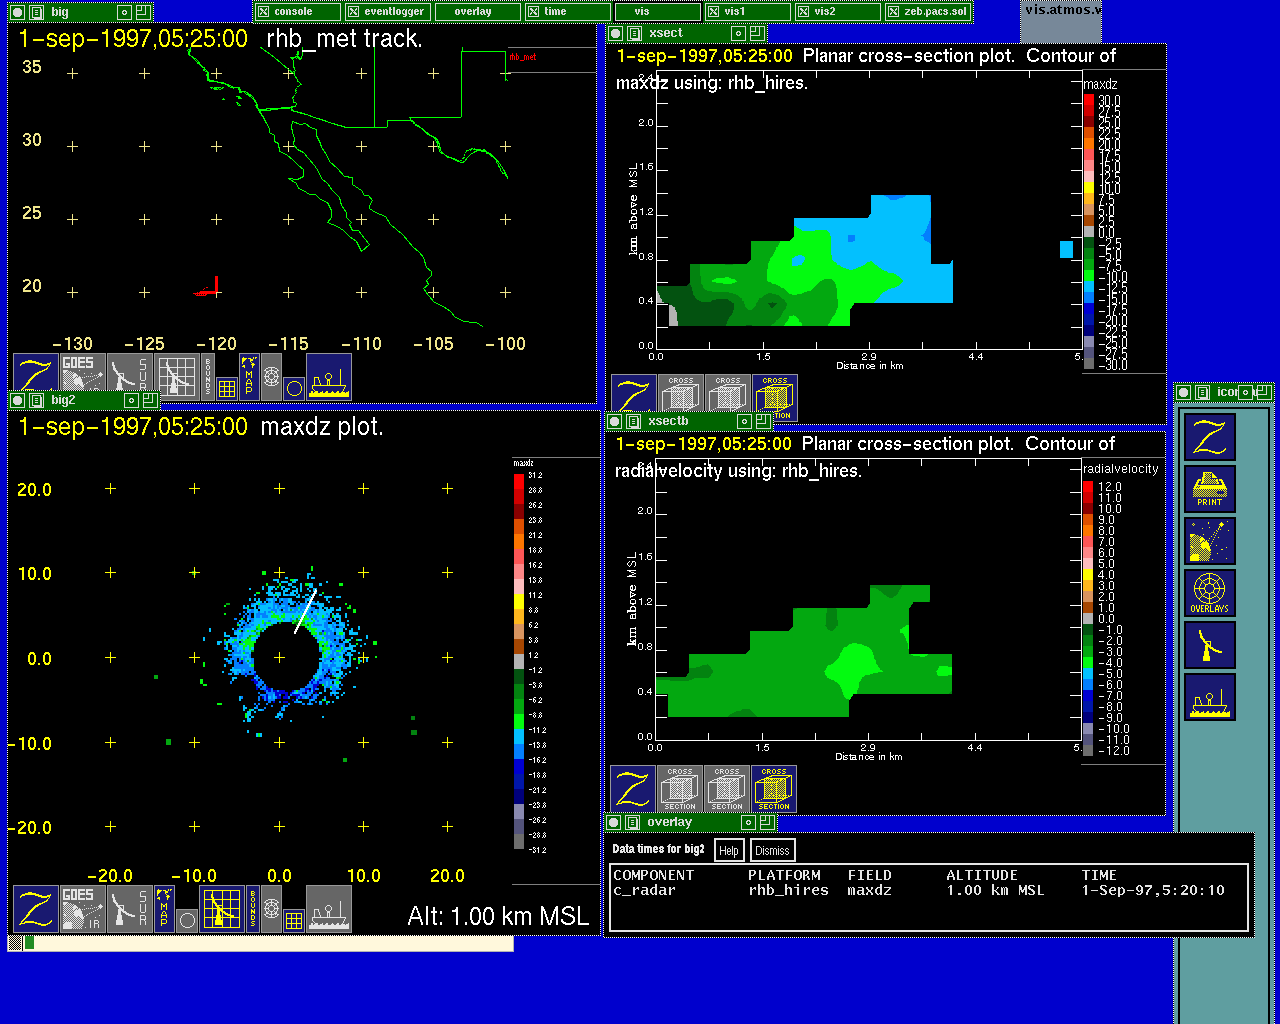Open the PRINT icon in icon panel
The width and height of the screenshot is (1280, 1024).
[x=1209, y=489]
